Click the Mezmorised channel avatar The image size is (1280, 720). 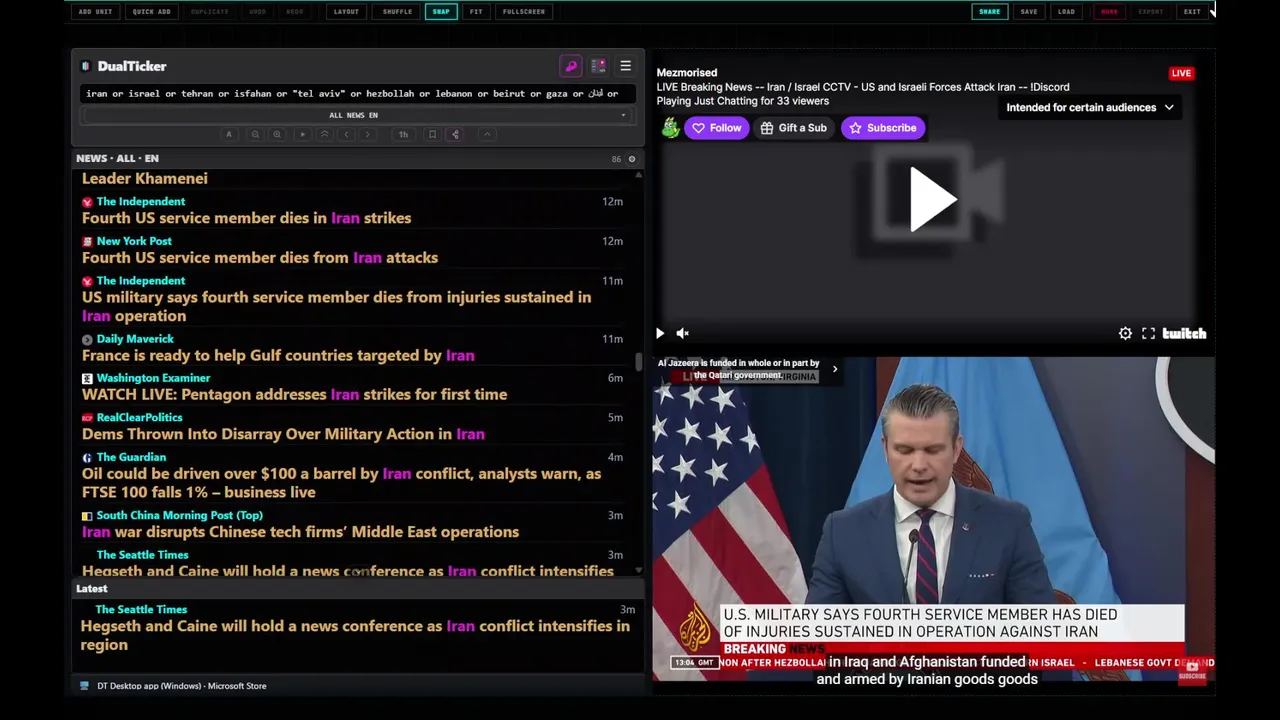click(670, 128)
